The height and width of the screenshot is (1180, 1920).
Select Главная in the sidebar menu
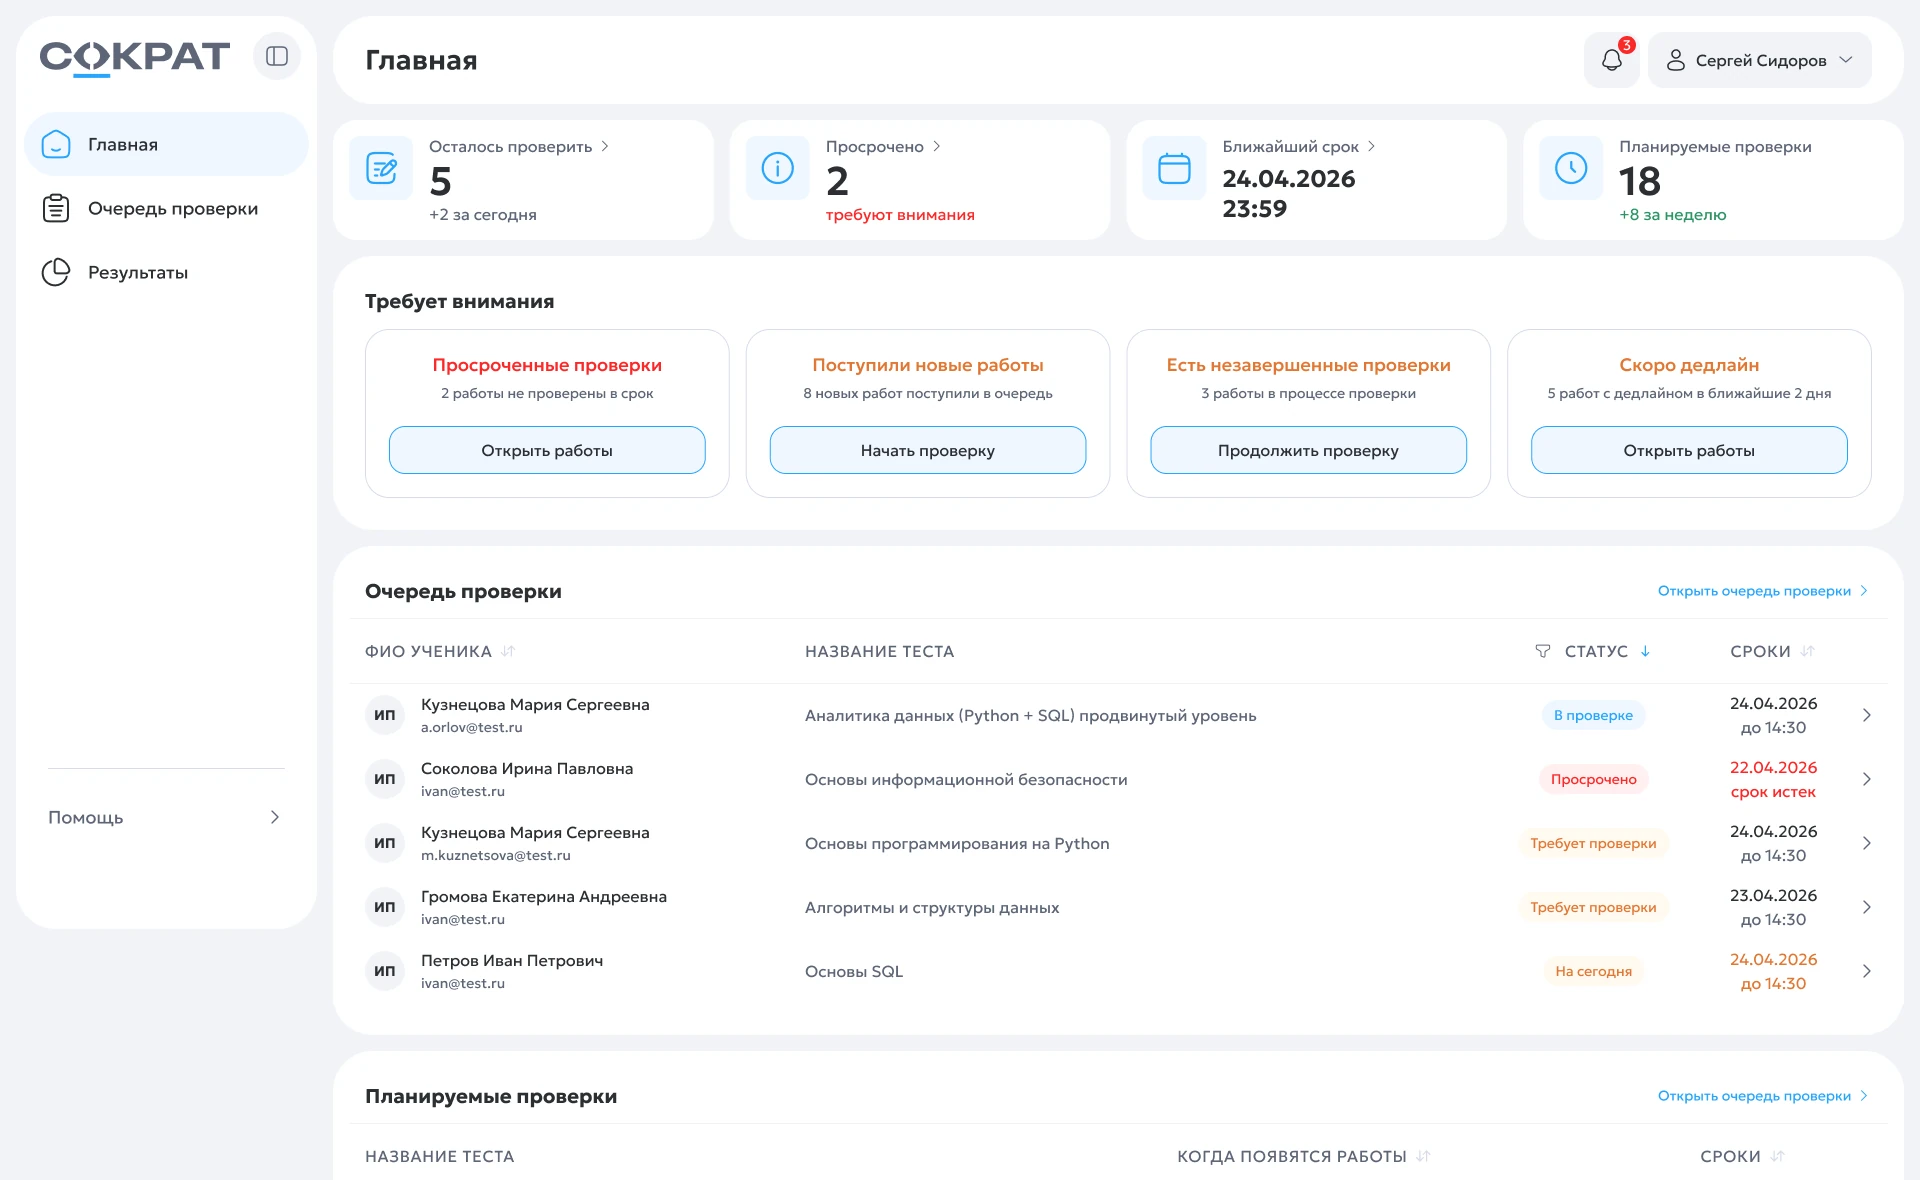pos(166,144)
